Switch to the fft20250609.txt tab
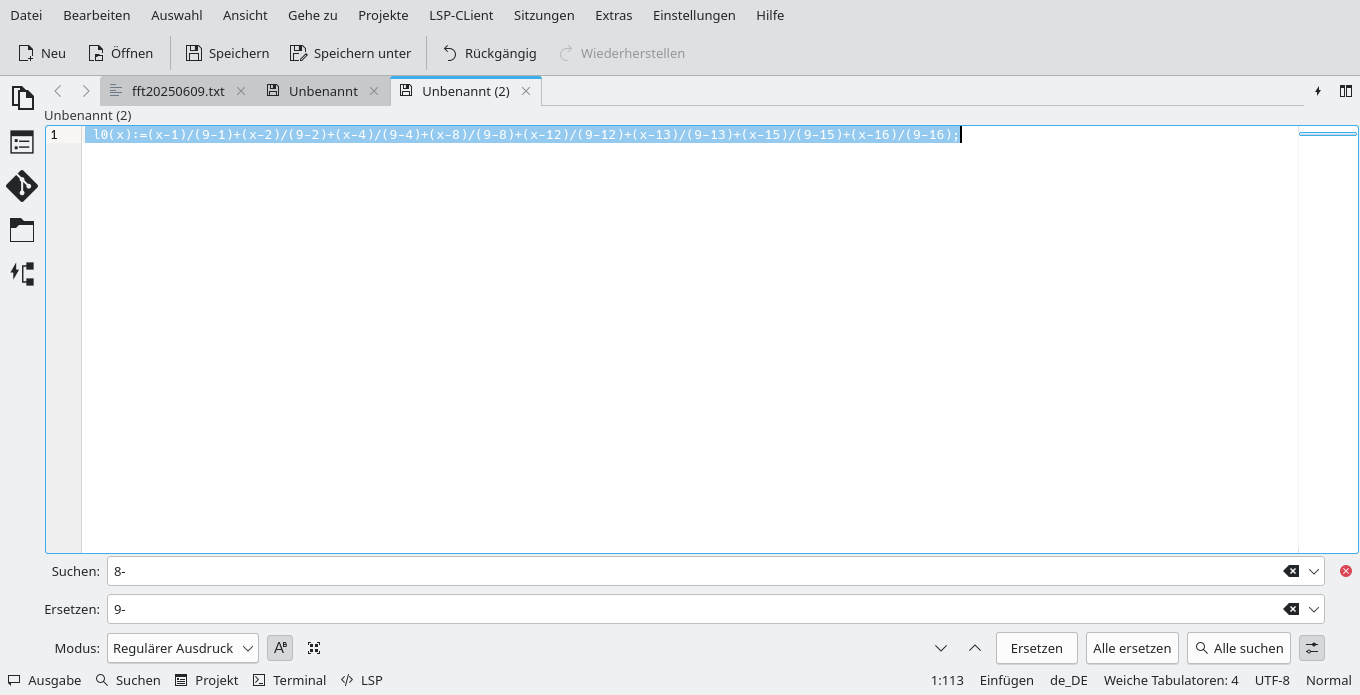This screenshot has height=695, width=1360. pyautogui.click(x=178, y=91)
